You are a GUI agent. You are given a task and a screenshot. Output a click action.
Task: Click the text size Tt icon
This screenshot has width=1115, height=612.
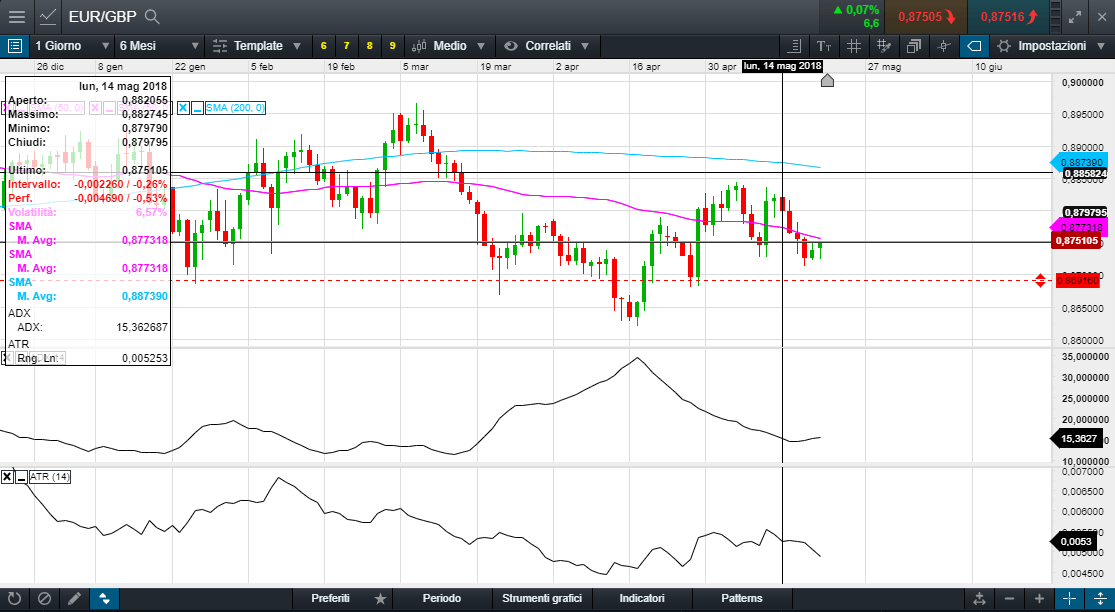pos(824,46)
